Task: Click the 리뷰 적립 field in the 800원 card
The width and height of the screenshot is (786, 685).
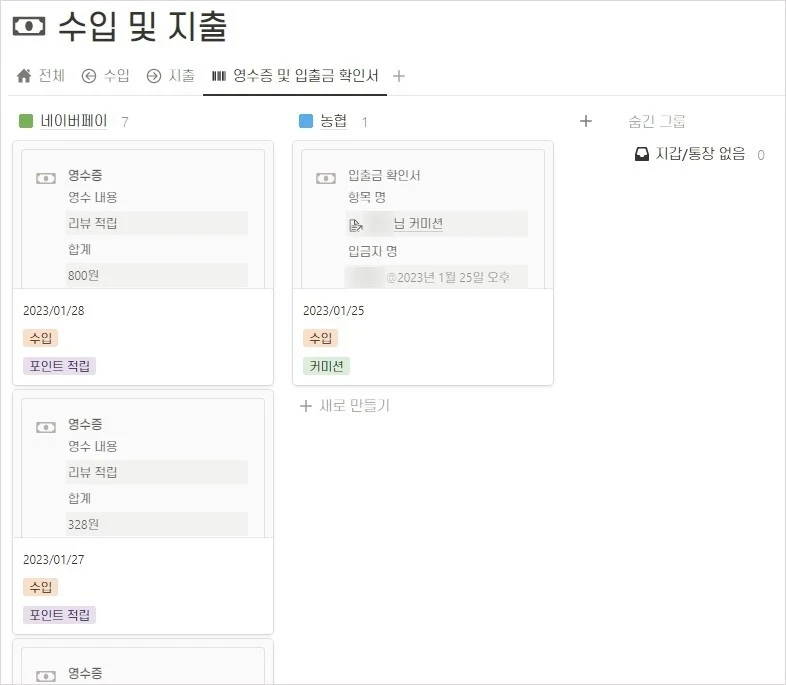Action: click(x=157, y=223)
